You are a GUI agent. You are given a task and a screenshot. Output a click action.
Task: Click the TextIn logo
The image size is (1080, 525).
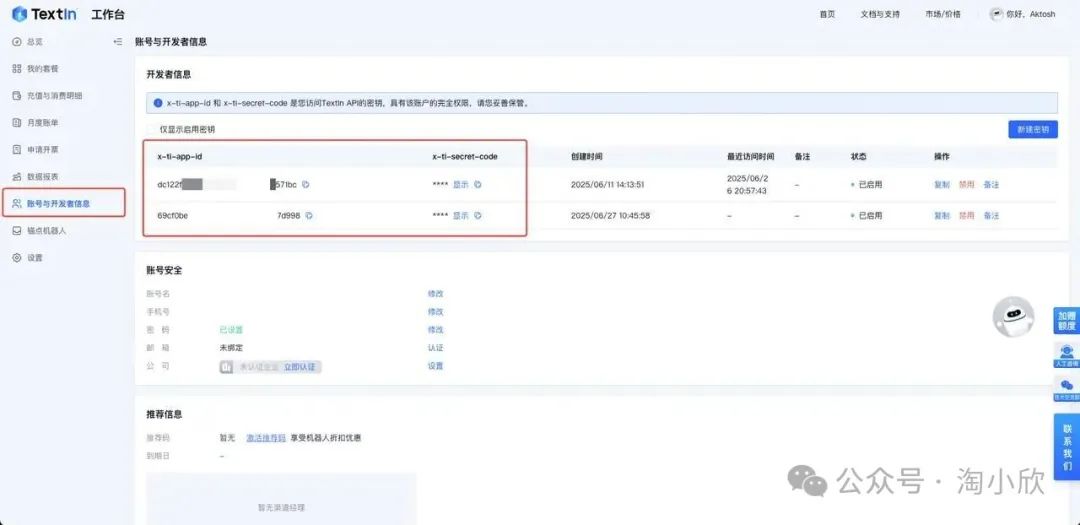pos(44,14)
